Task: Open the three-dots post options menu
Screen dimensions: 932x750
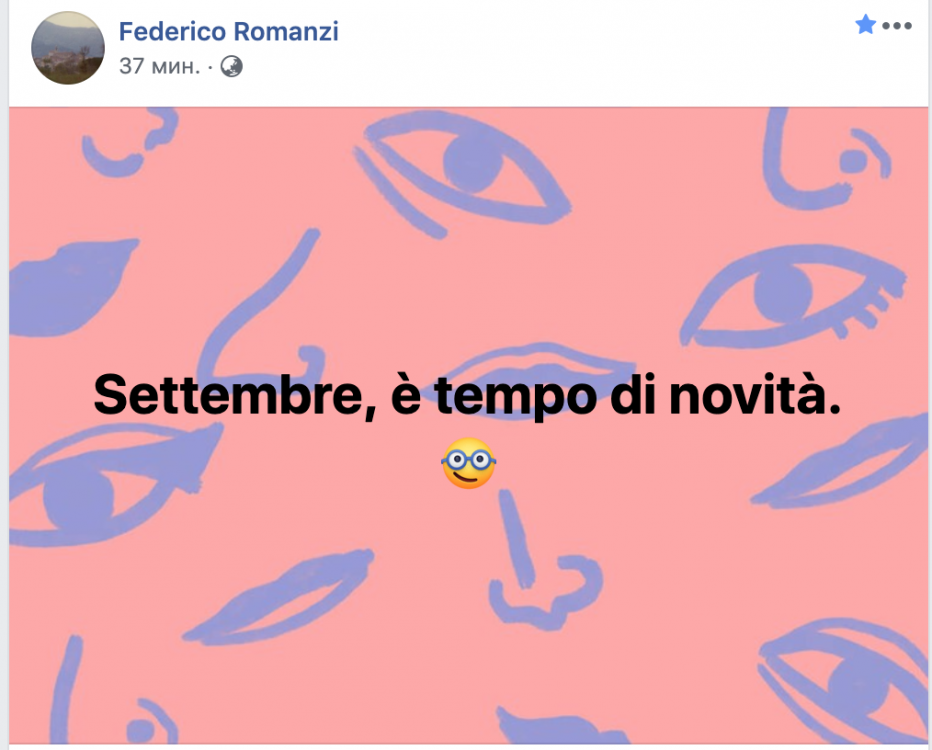Action: pyautogui.click(x=897, y=26)
